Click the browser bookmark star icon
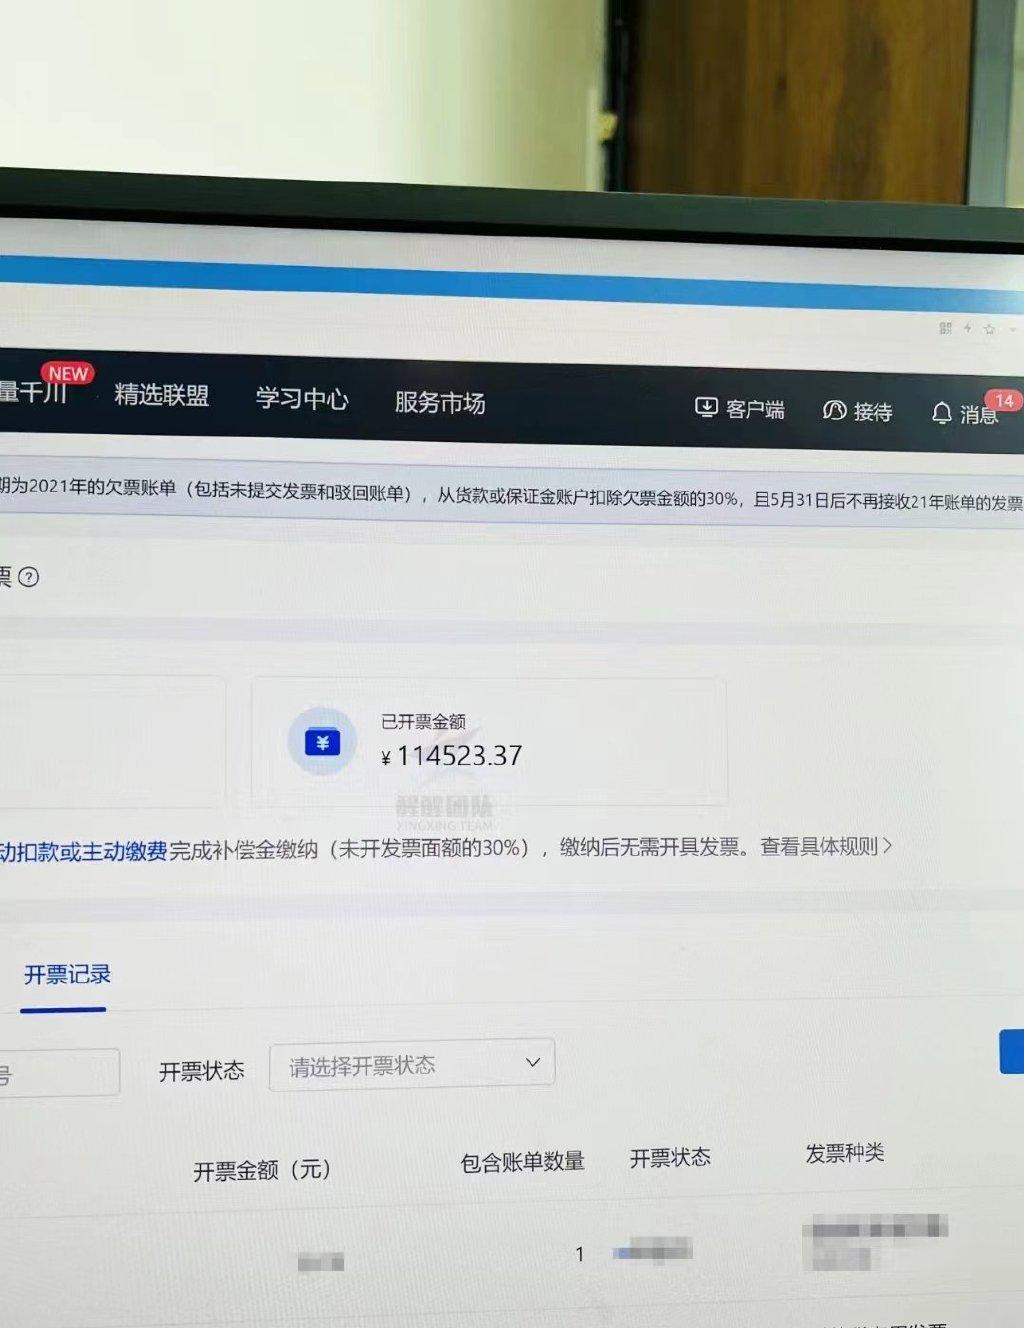The image size is (1024, 1328). 989,328
